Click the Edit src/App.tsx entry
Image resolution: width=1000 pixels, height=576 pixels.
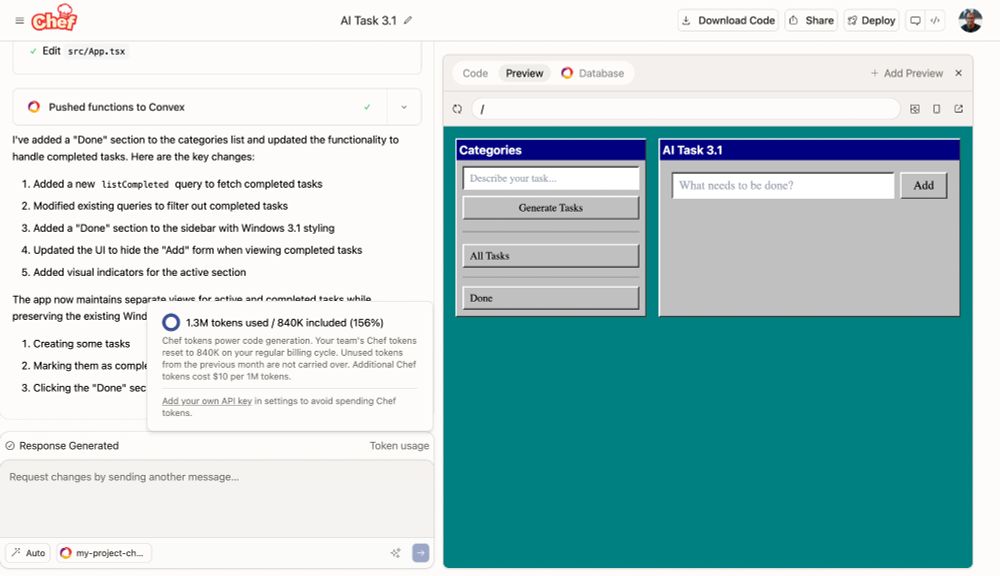point(78,51)
